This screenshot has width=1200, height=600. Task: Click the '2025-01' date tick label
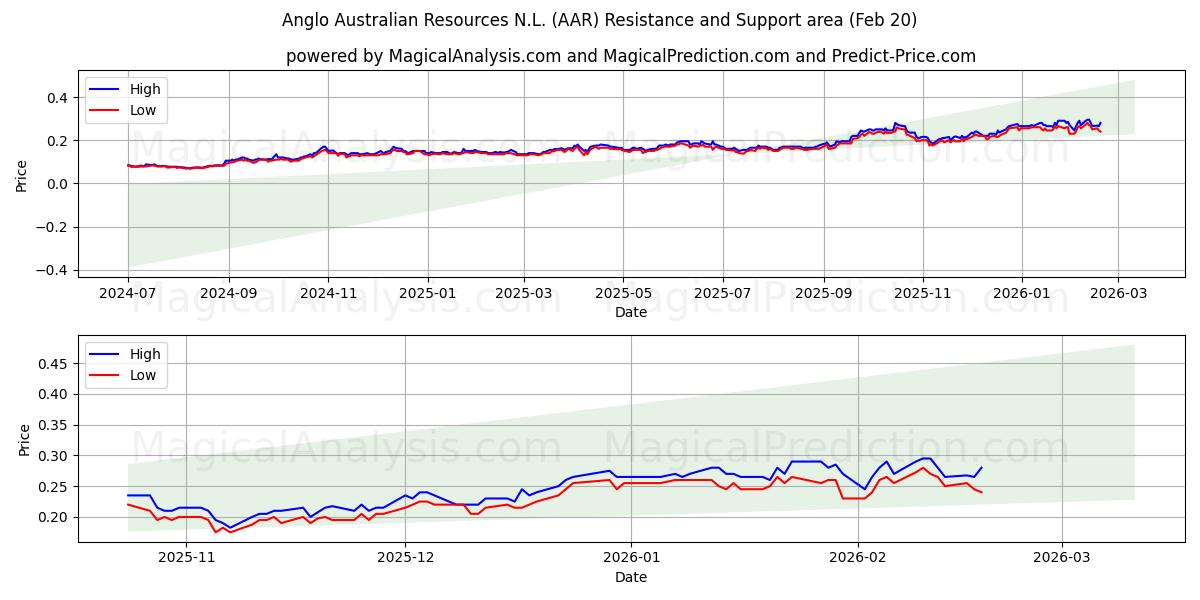(428, 294)
